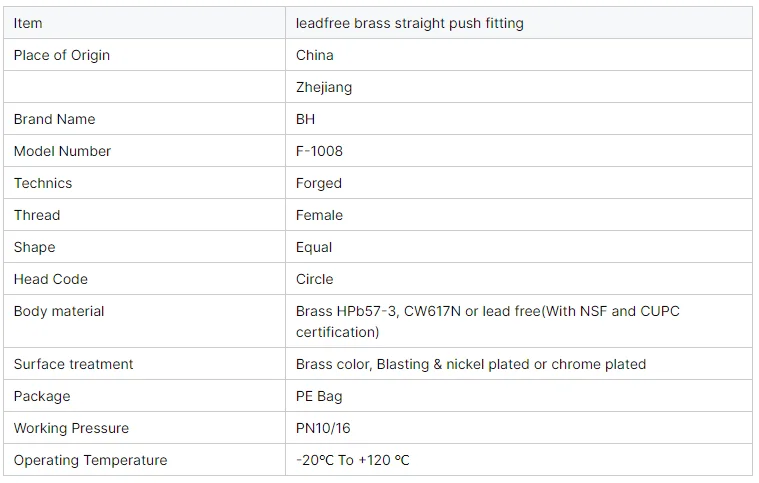Select the 'PE Bag' package value

click(x=319, y=396)
